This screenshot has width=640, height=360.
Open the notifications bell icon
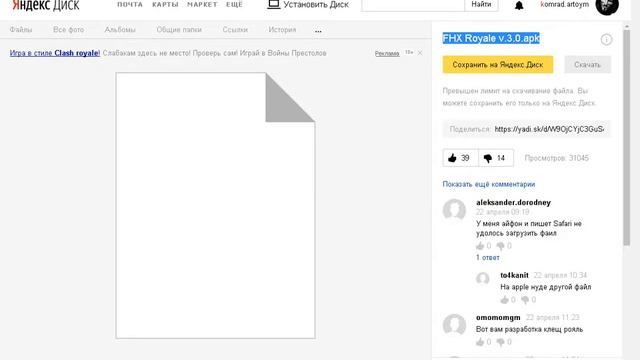519,5
